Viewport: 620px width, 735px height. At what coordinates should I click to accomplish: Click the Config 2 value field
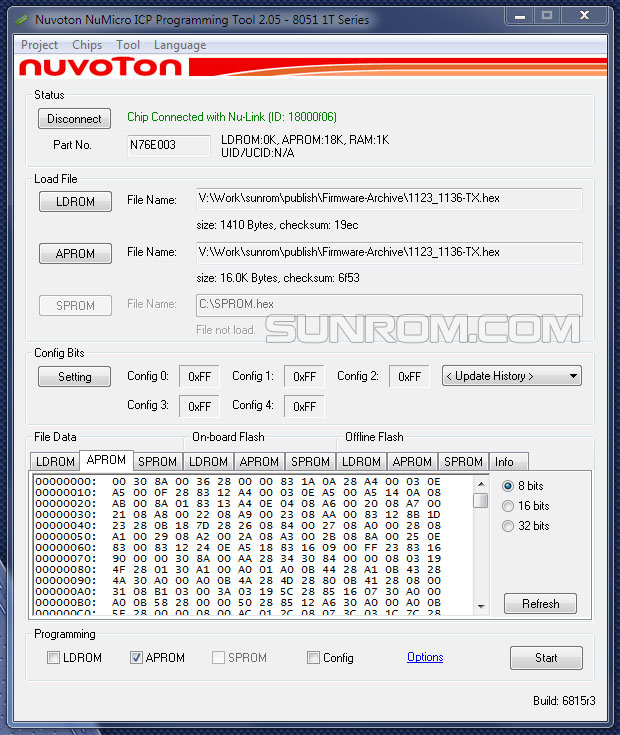click(x=409, y=377)
